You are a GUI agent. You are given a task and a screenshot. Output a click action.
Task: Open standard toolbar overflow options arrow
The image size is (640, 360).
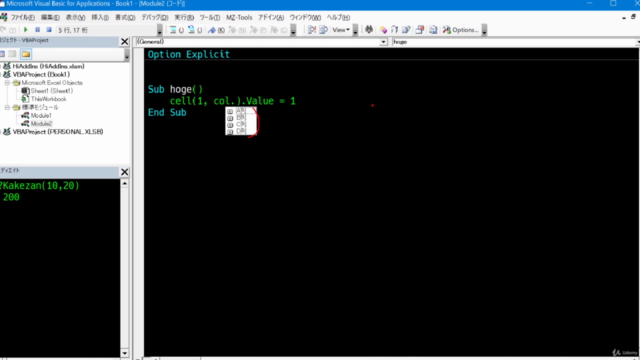point(160,30)
